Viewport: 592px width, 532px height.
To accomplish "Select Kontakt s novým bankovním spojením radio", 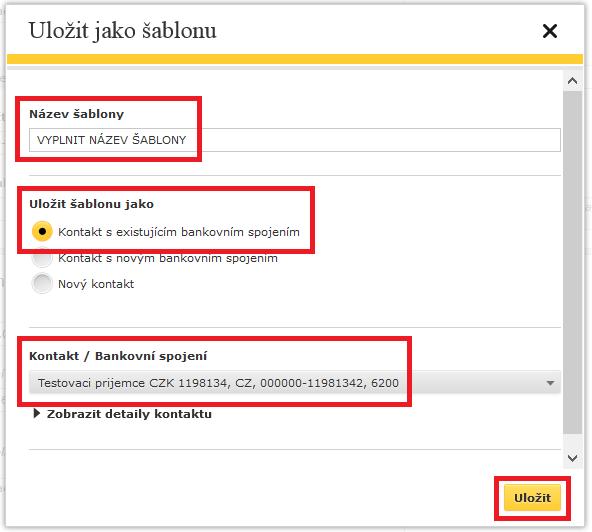I will tap(42, 258).
